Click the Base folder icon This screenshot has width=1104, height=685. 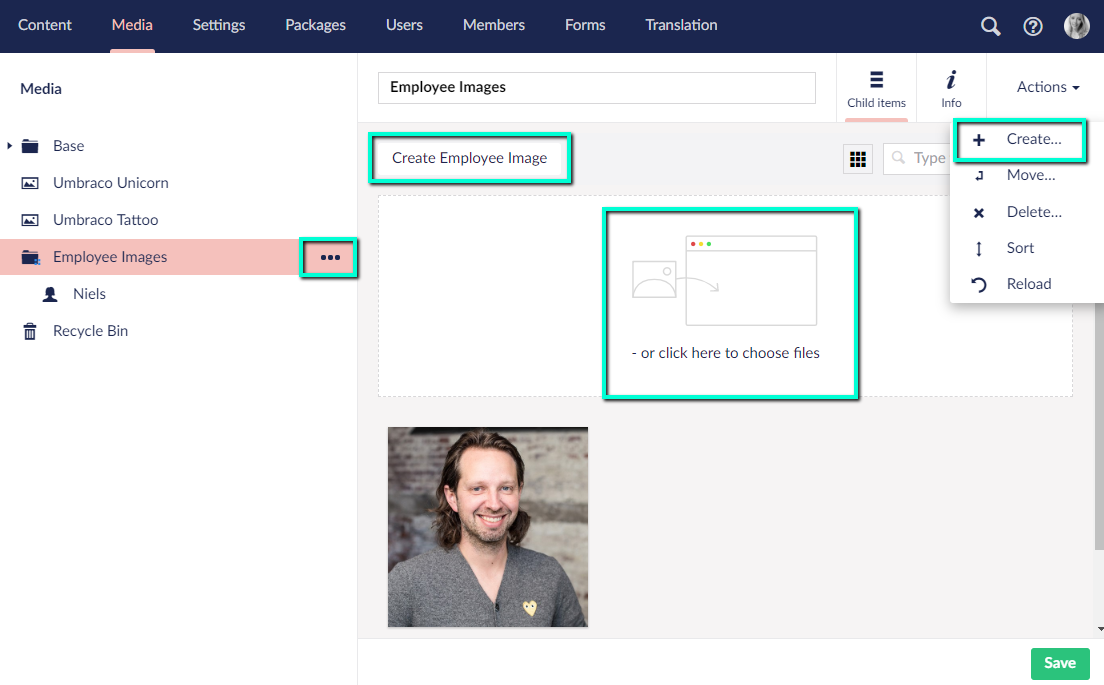30,146
